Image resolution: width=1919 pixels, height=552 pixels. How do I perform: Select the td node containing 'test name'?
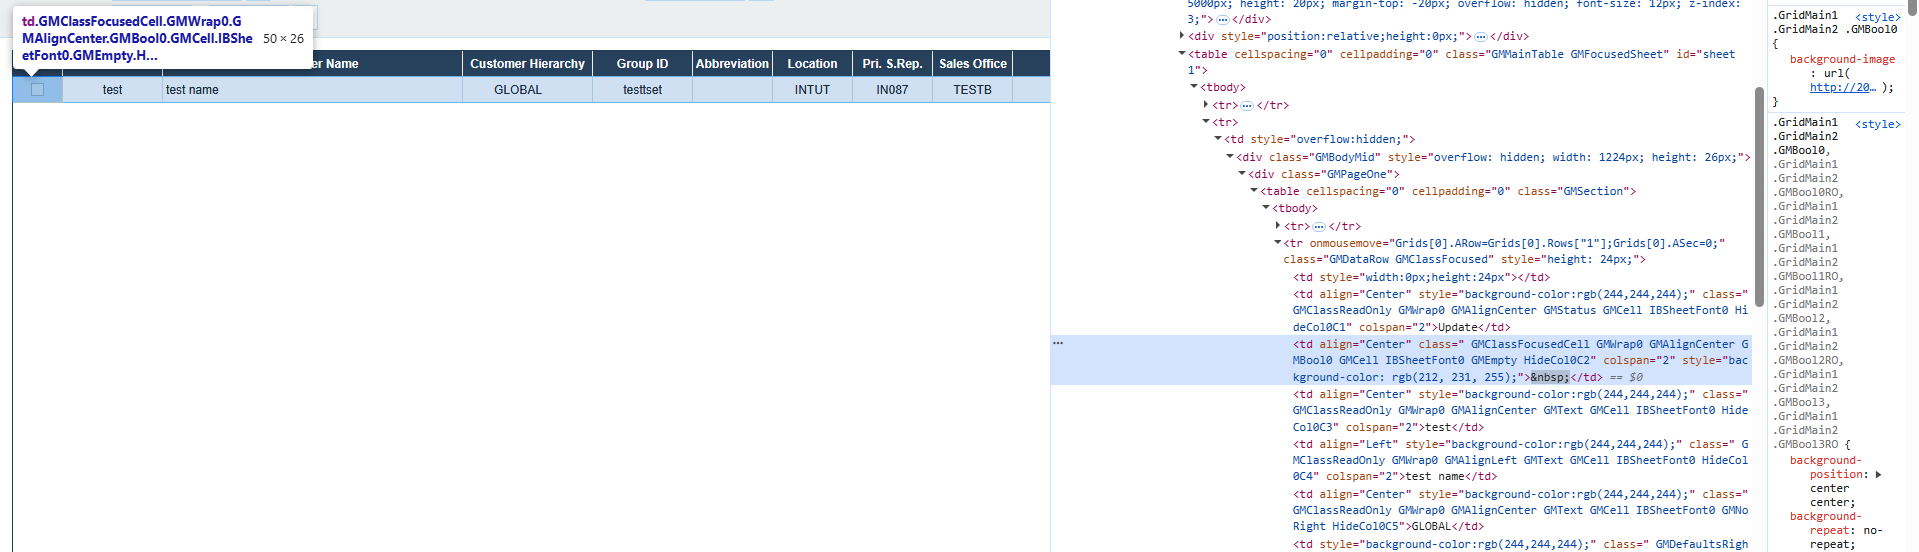click(1520, 460)
